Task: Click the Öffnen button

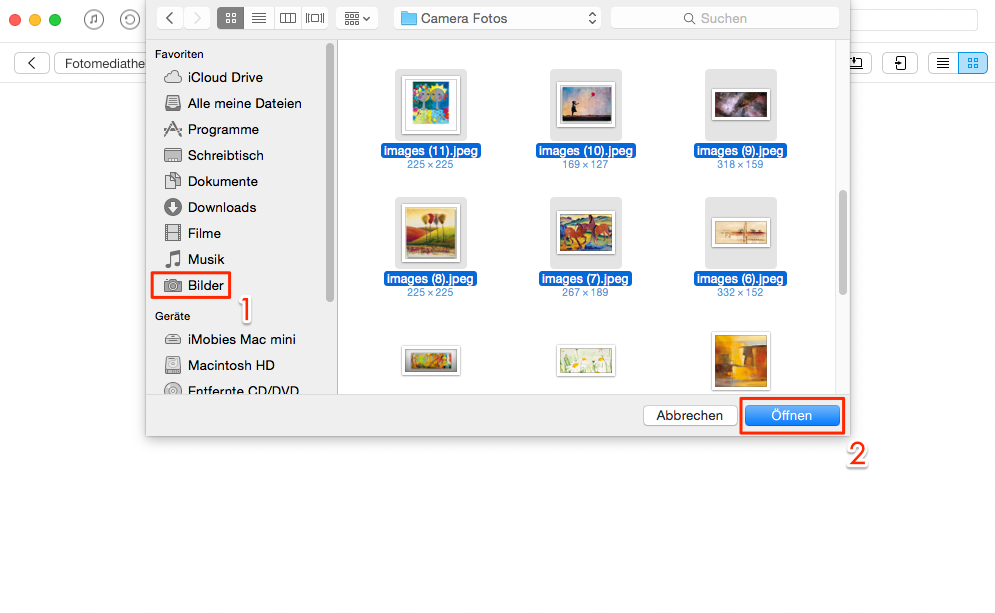Action: tap(792, 416)
